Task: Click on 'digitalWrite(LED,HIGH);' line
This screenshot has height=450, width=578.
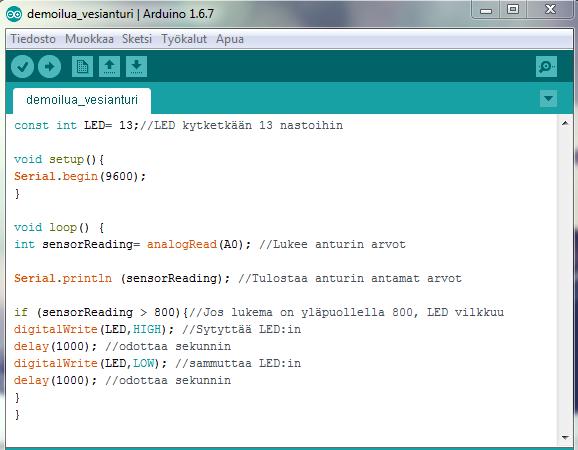Action: click(94, 329)
